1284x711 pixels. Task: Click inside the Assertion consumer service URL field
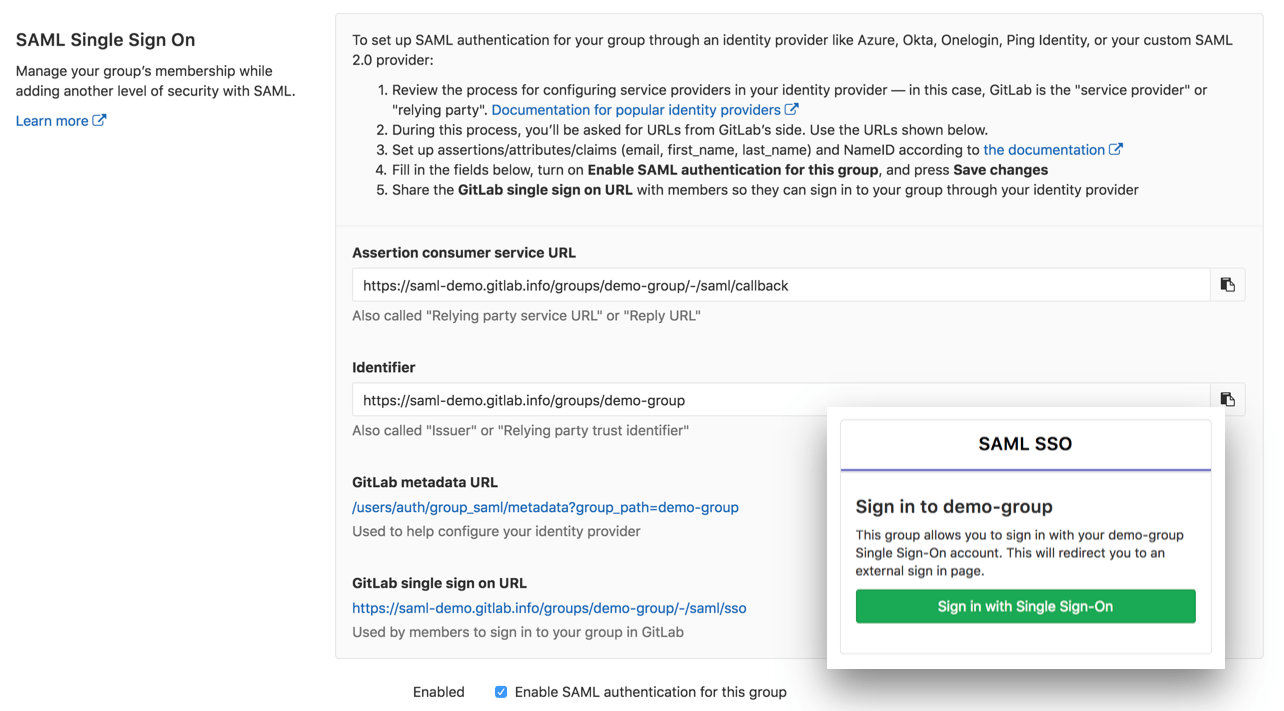click(x=700, y=284)
